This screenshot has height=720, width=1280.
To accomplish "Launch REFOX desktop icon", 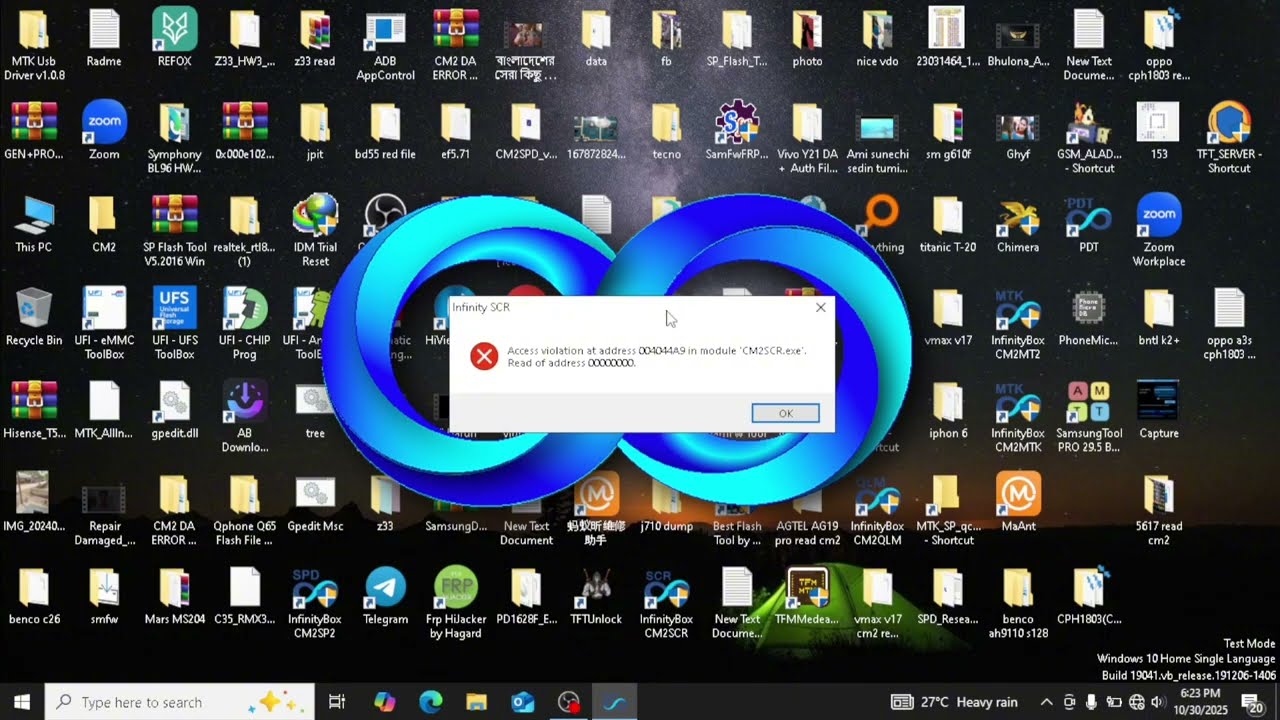I will (174, 38).
